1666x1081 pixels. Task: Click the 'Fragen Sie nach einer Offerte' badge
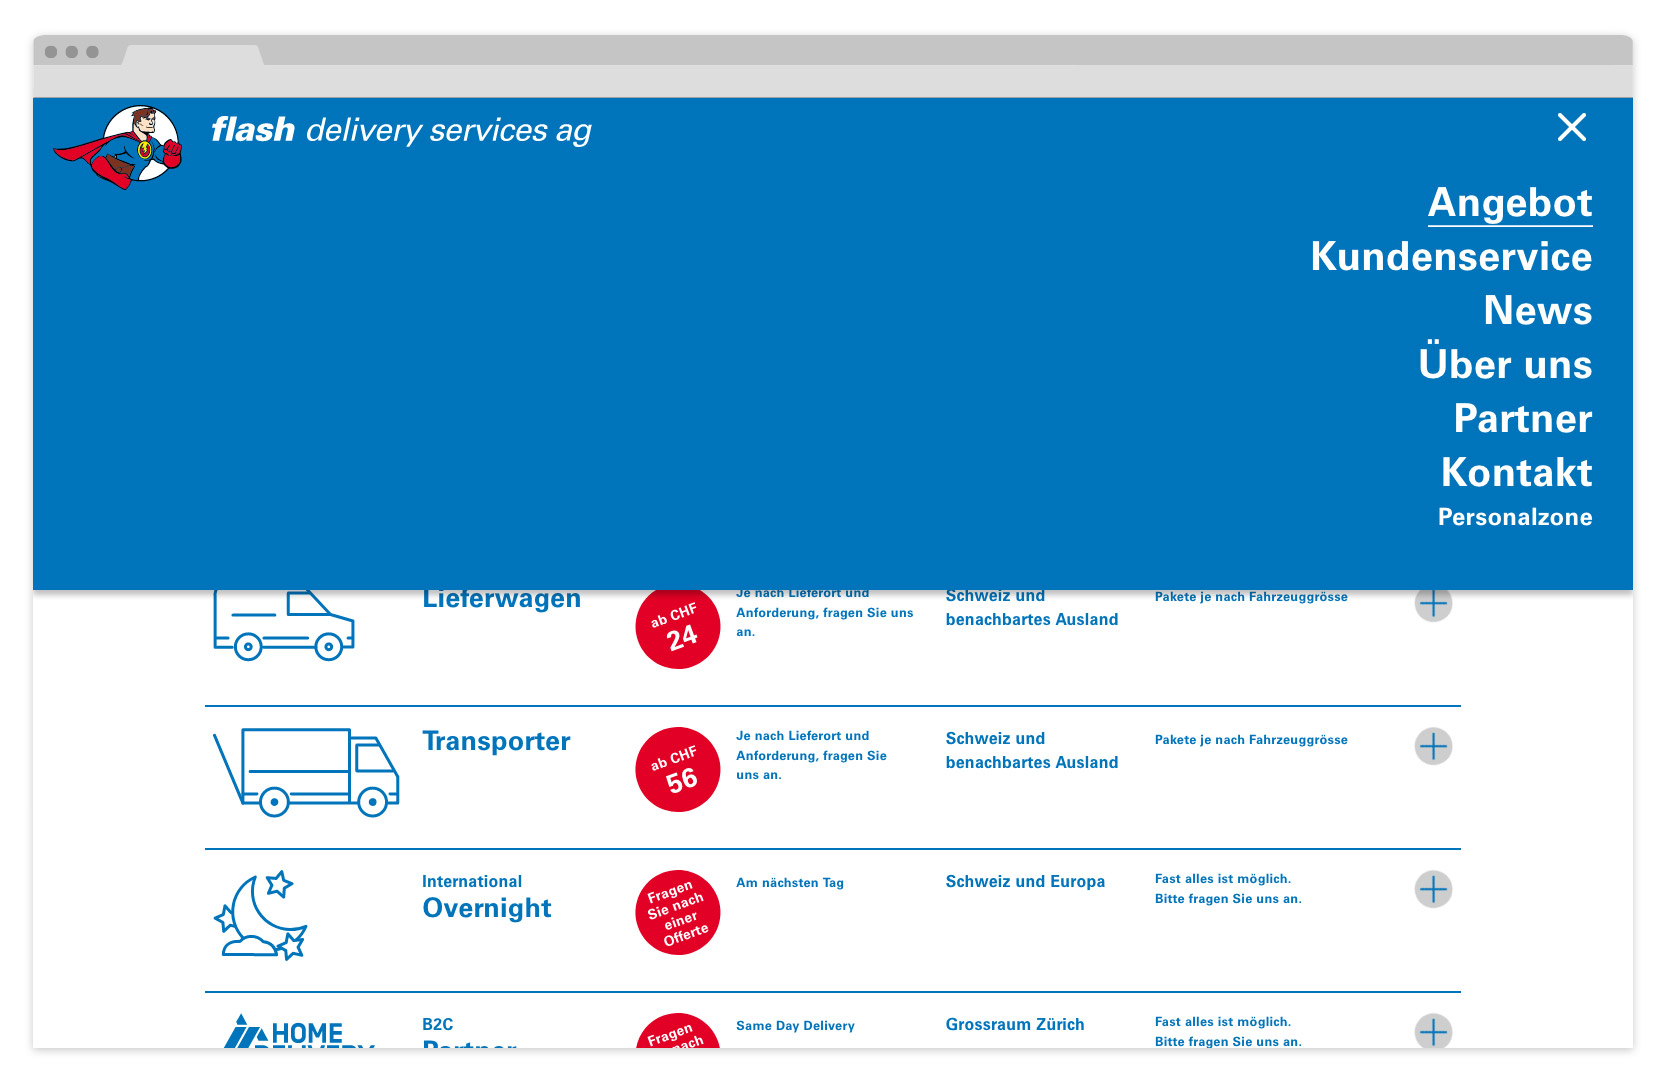677,913
